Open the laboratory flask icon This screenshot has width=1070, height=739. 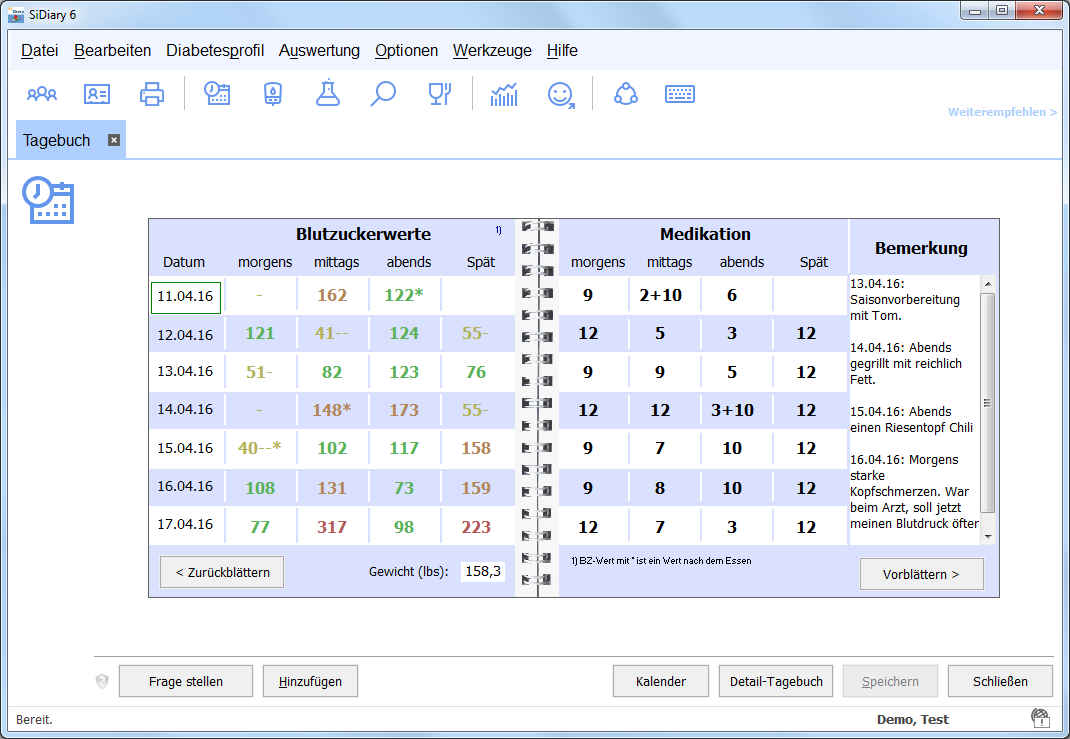tap(327, 94)
